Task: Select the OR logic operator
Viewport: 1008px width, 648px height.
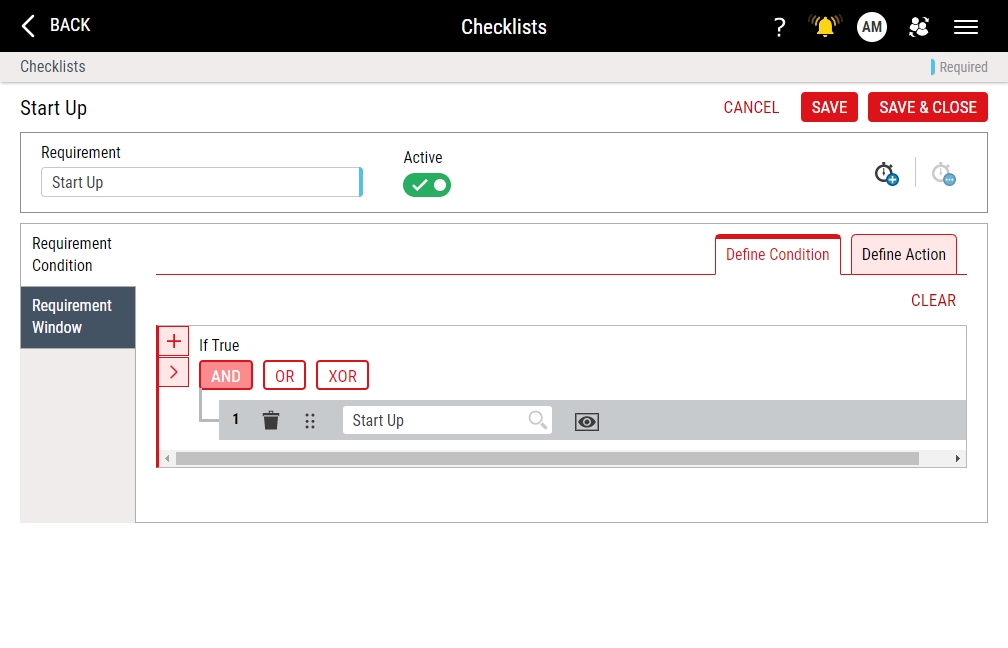Action: point(285,376)
